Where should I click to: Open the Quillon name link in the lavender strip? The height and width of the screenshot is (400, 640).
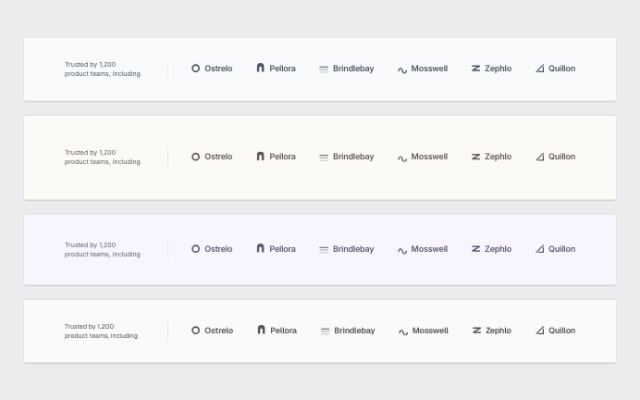coord(562,249)
